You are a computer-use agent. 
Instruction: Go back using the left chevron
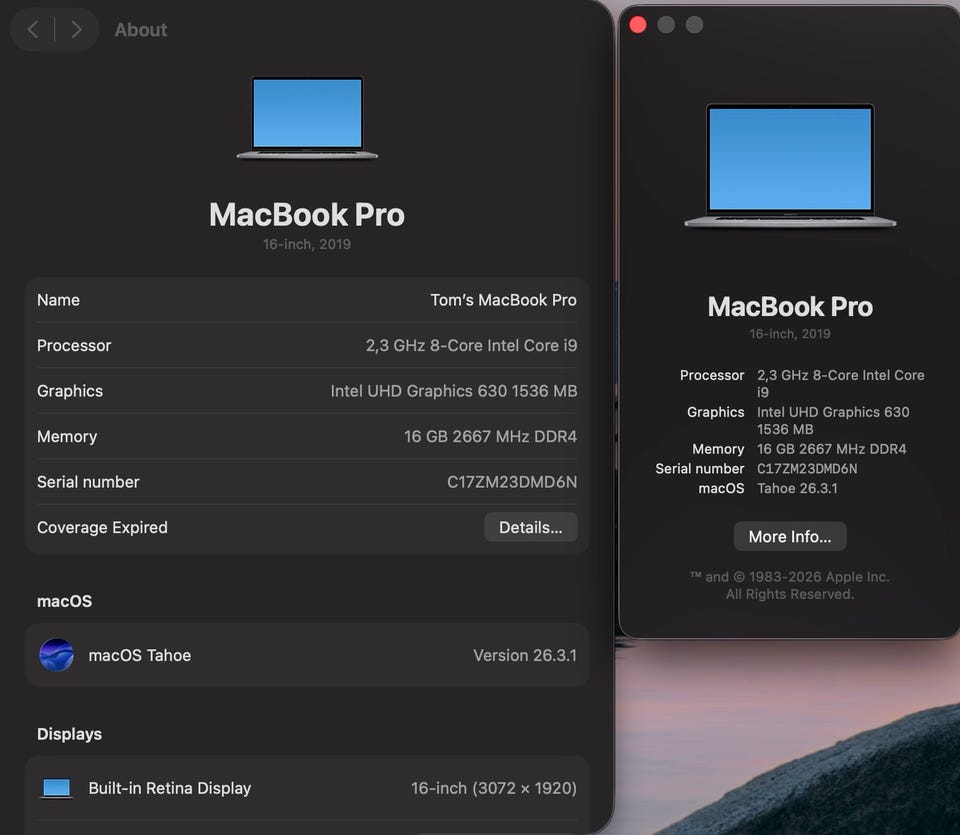coord(34,29)
